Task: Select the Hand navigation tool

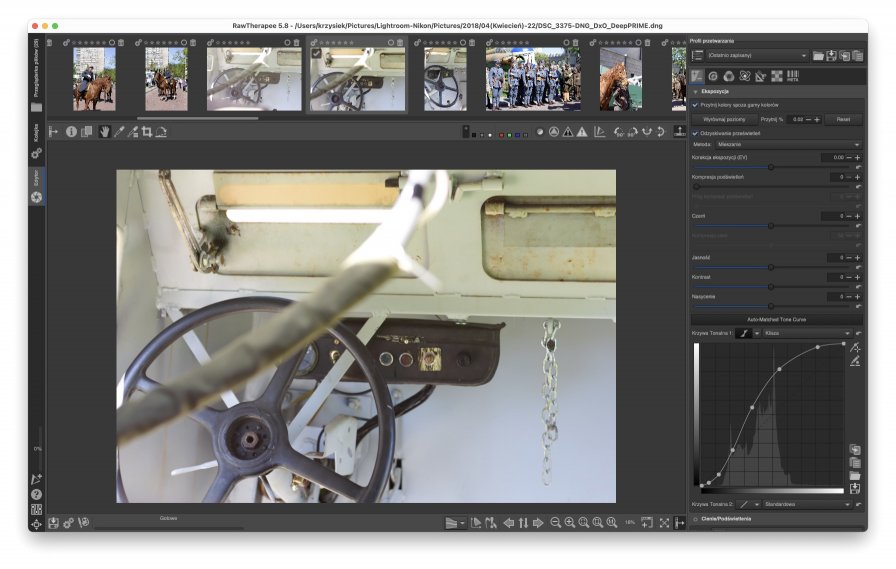Action: tap(103, 132)
